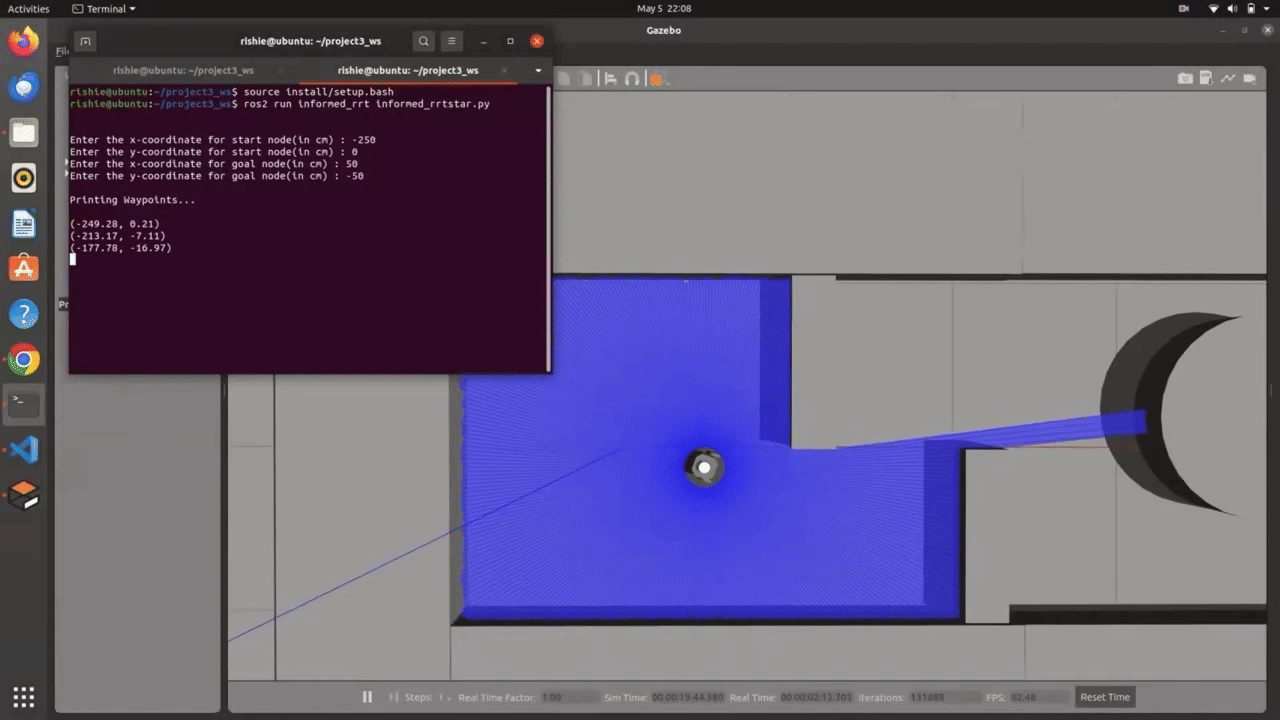Screen dimensions: 1280x720
Task: Click Gazebo copy icon in toolbar
Action: pos(564,78)
